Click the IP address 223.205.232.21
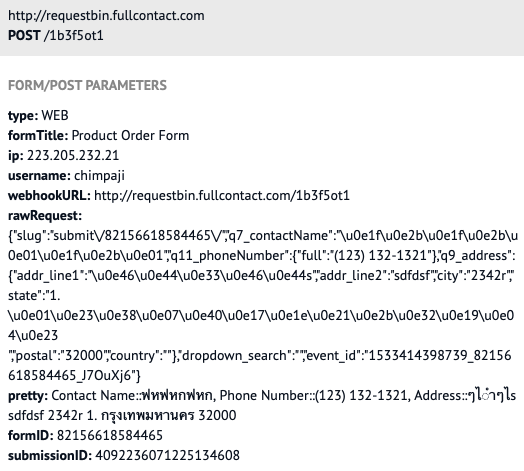The image size is (524, 471). click(73, 155)
